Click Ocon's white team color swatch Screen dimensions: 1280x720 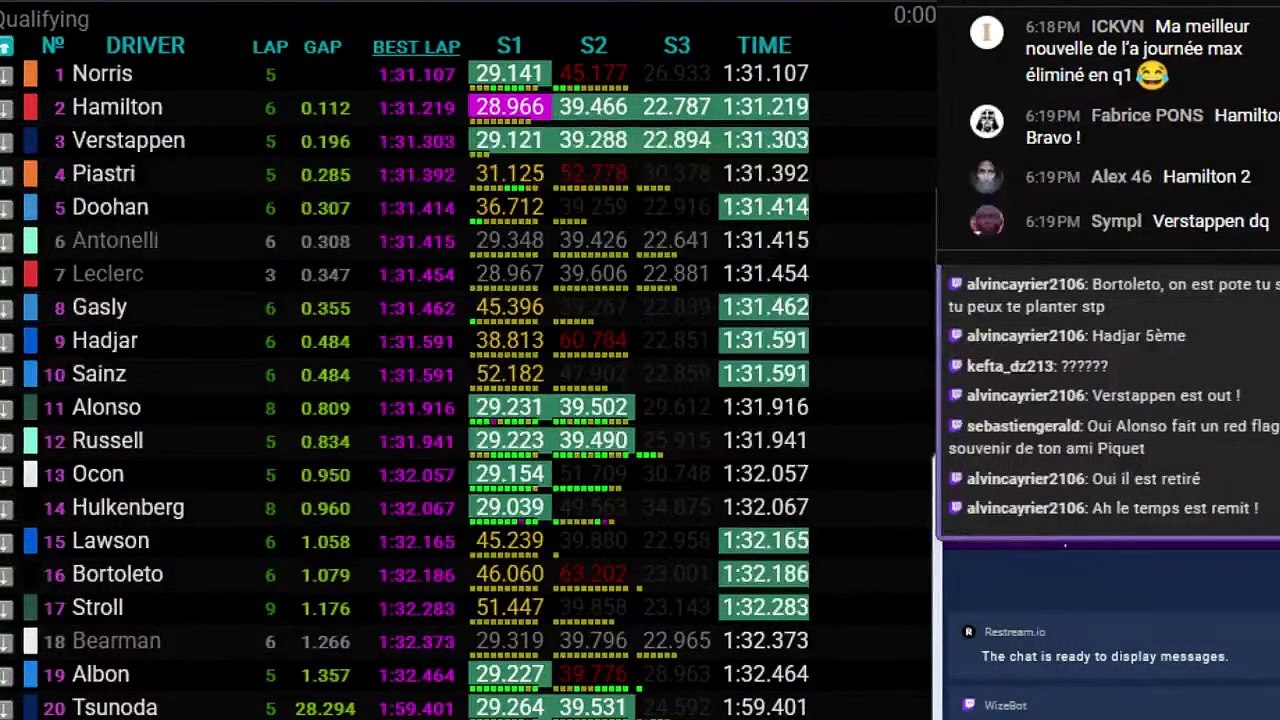pos(31,474)
